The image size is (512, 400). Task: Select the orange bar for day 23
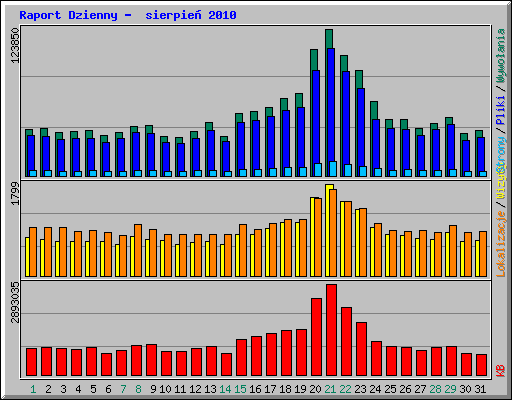pyautogui.click(x=363, y=243)
